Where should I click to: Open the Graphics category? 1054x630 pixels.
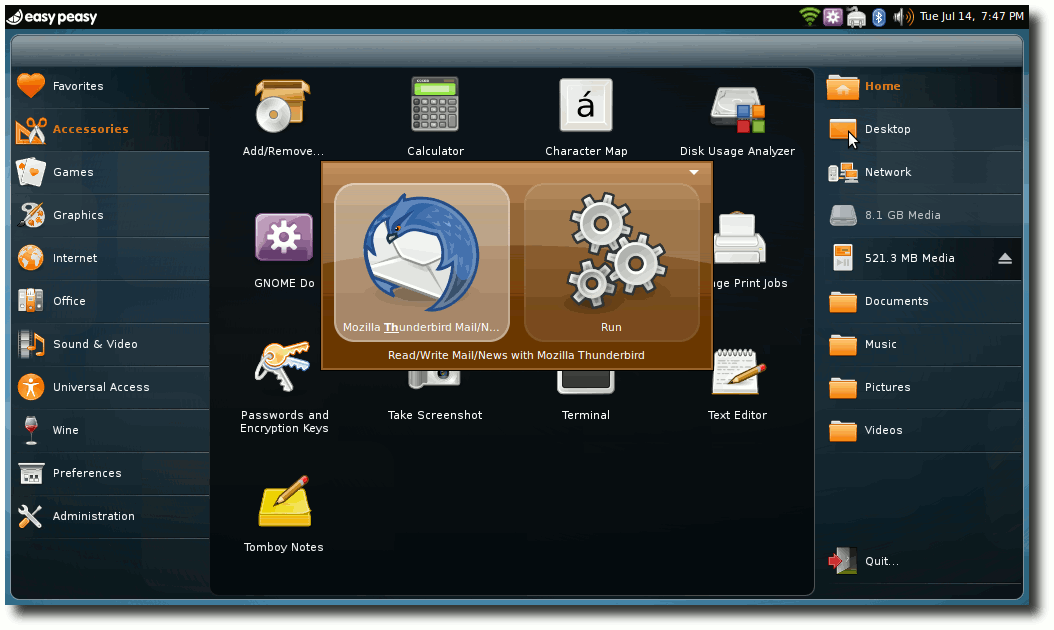coord(111,215)
